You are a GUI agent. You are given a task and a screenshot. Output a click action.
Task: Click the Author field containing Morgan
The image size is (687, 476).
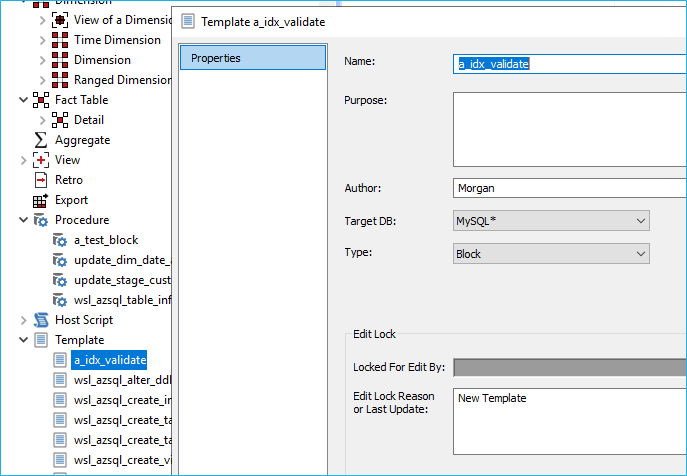pyautogui.click(x=570, y=187)
